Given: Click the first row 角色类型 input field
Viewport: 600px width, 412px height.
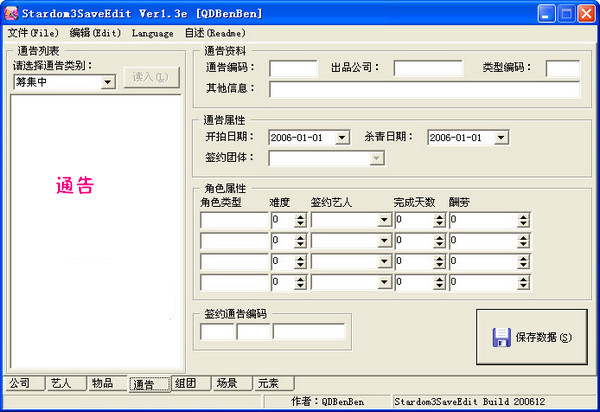Looking at the screenshot, I should pyautogui.click(x=234, y=220).
